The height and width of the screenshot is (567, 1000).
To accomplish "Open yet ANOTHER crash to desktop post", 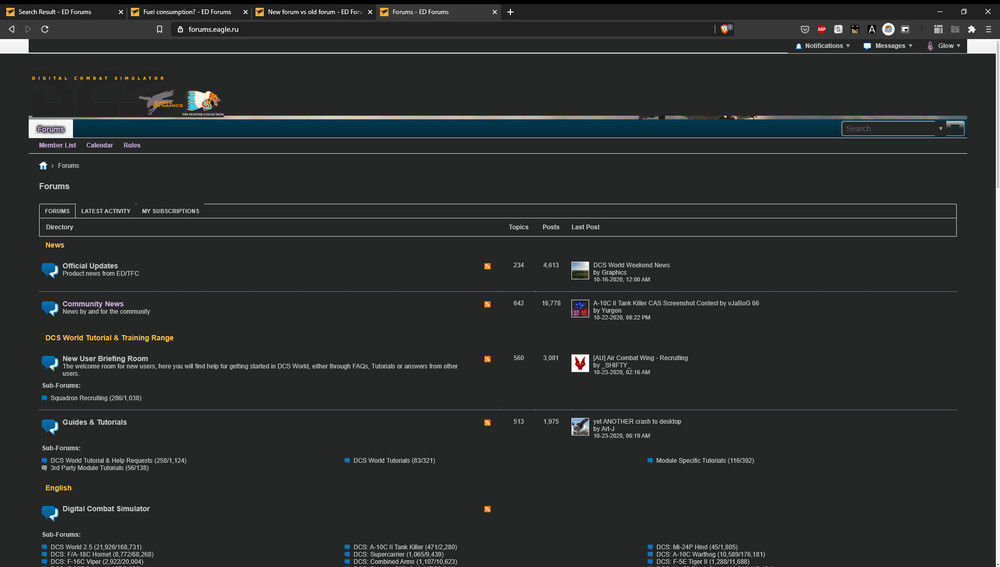I will click(x=637, y=422).
